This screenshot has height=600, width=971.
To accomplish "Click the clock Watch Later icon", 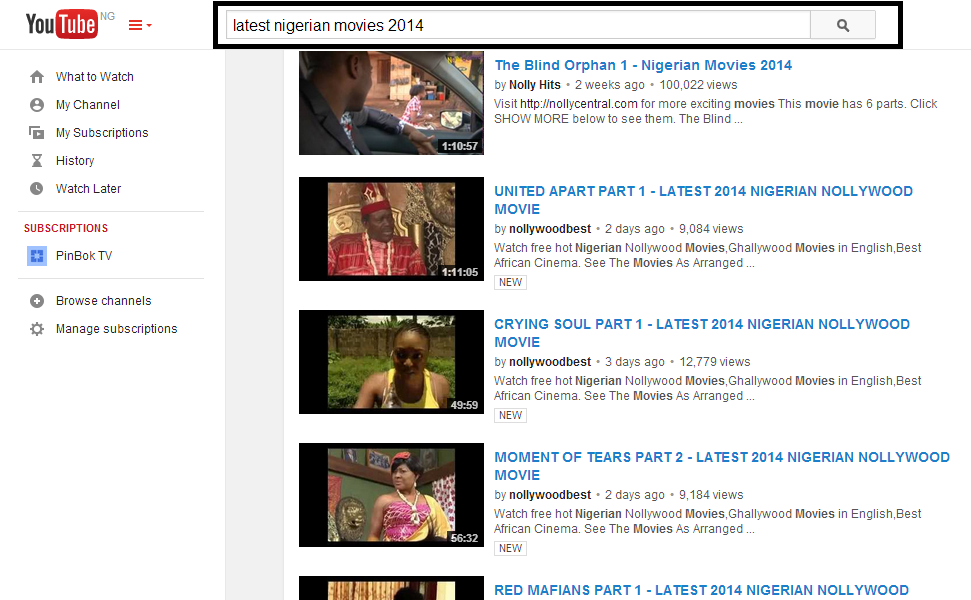I will (37, 188).
